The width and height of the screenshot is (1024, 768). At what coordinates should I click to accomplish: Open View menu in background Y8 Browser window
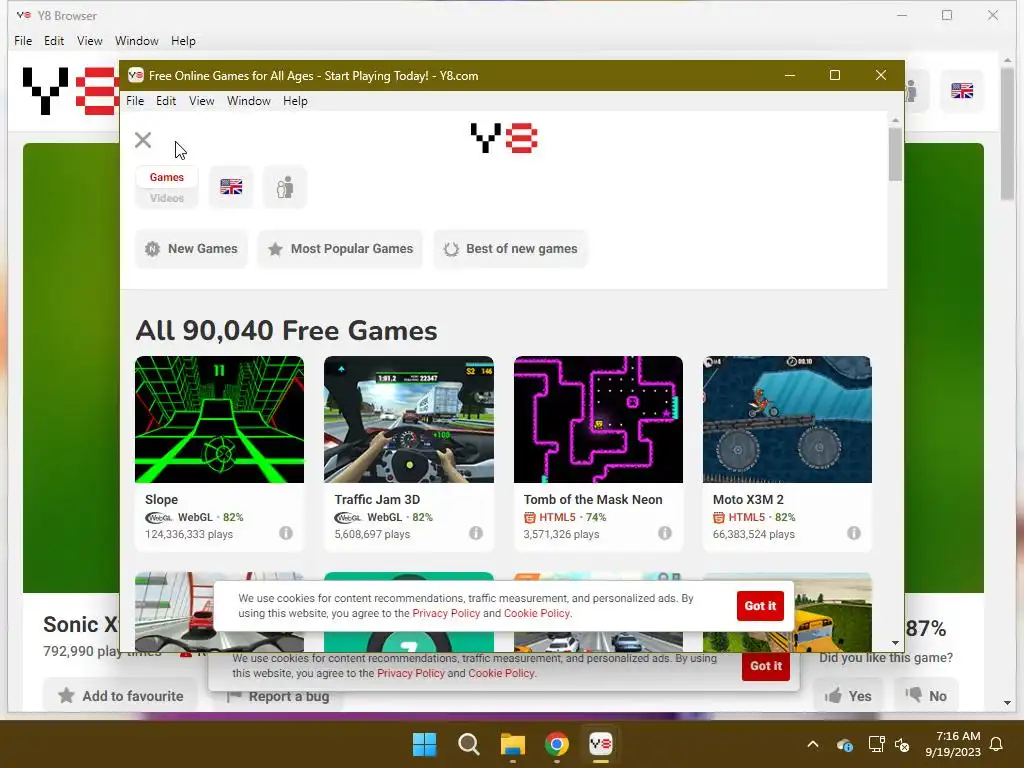[89, 40]
